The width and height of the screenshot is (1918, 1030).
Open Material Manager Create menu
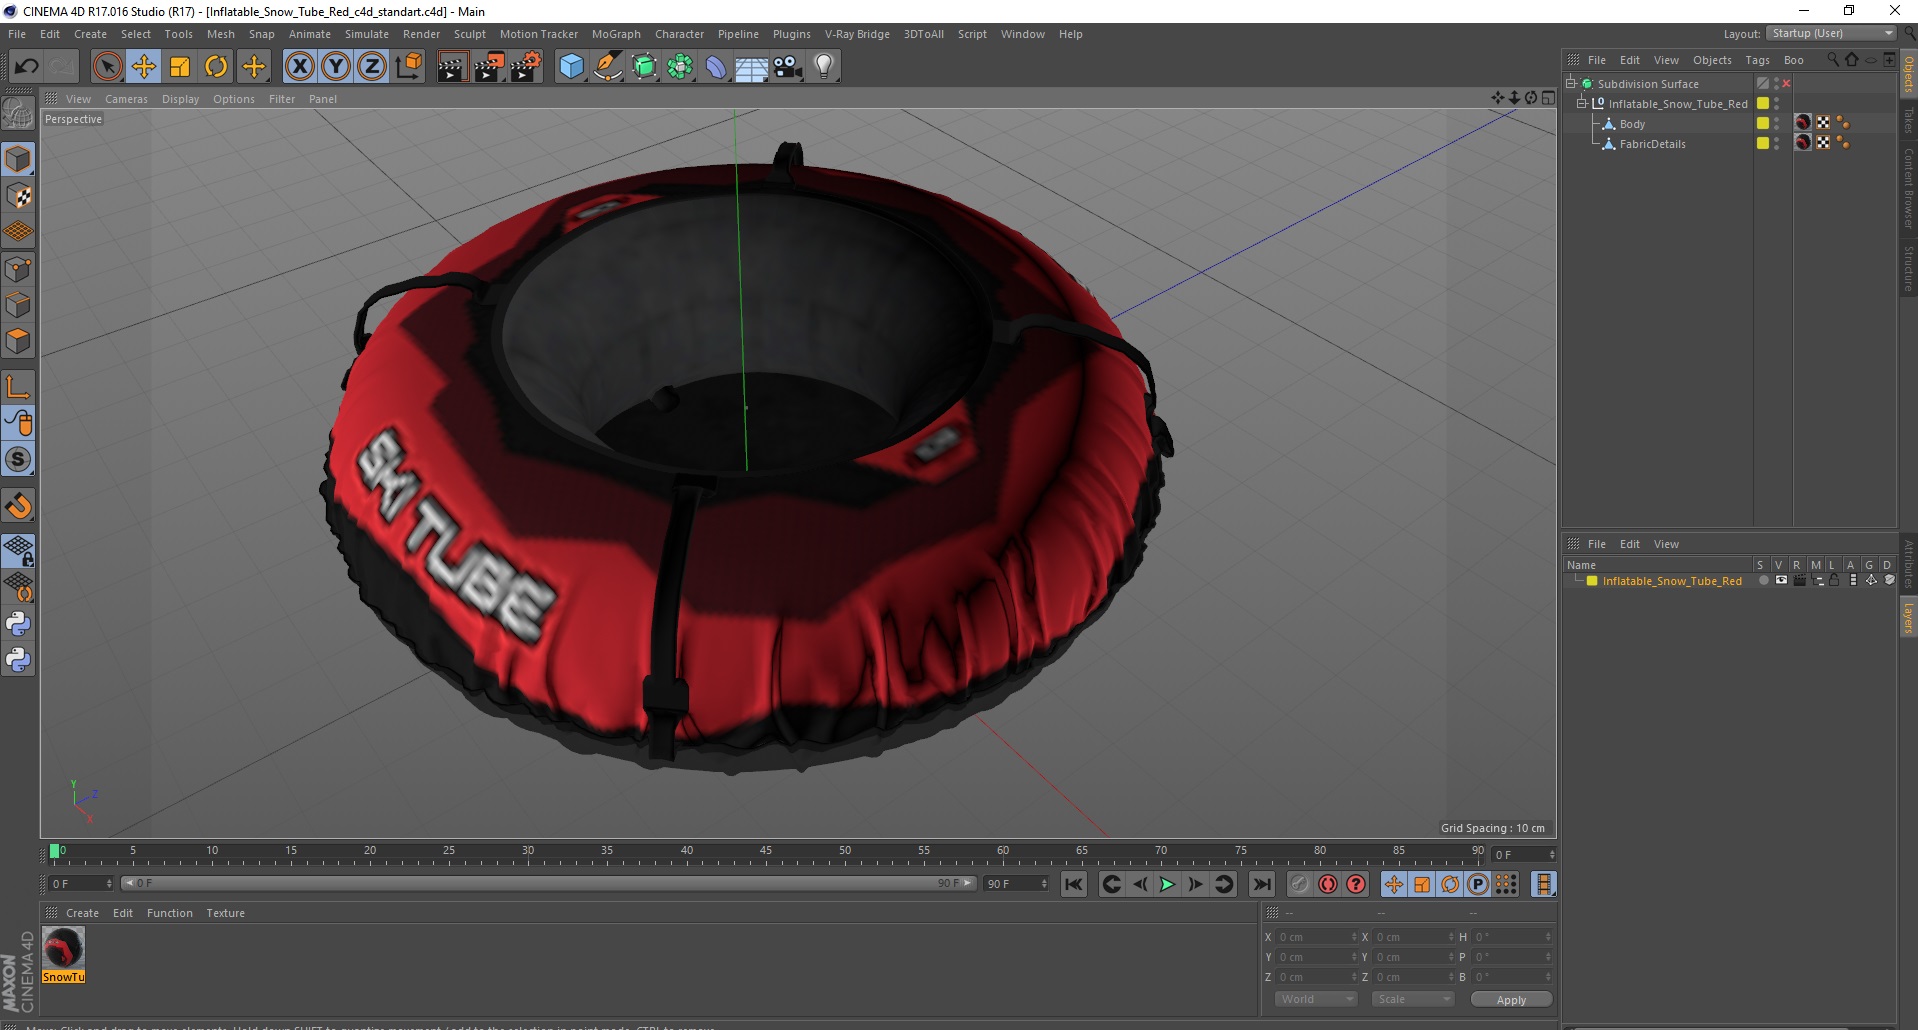point(82,913)
